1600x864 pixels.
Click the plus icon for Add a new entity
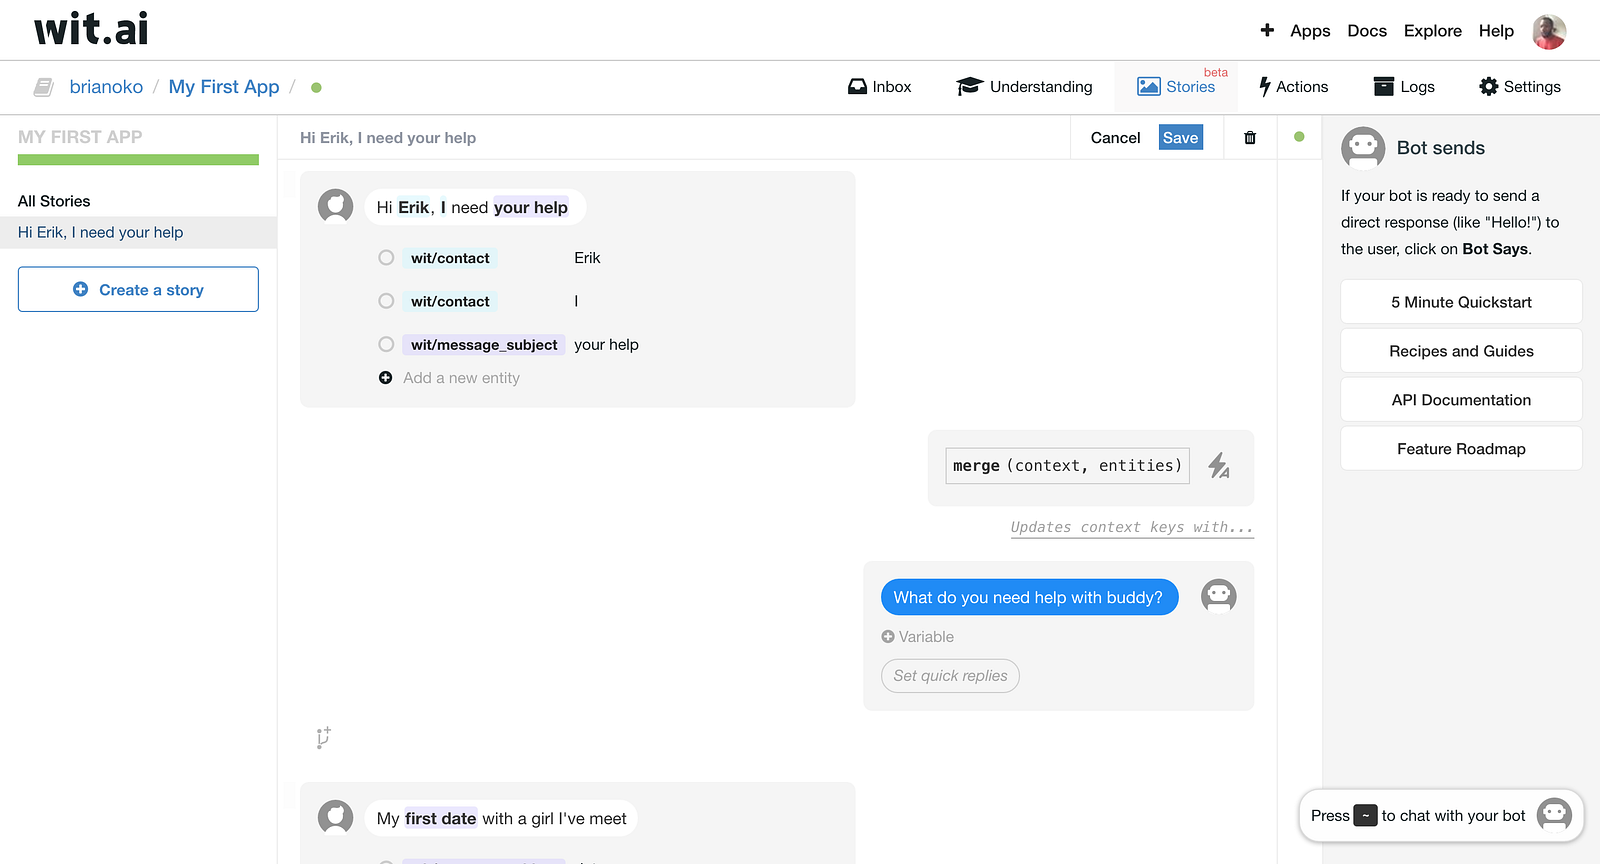(x=386, y=378)
